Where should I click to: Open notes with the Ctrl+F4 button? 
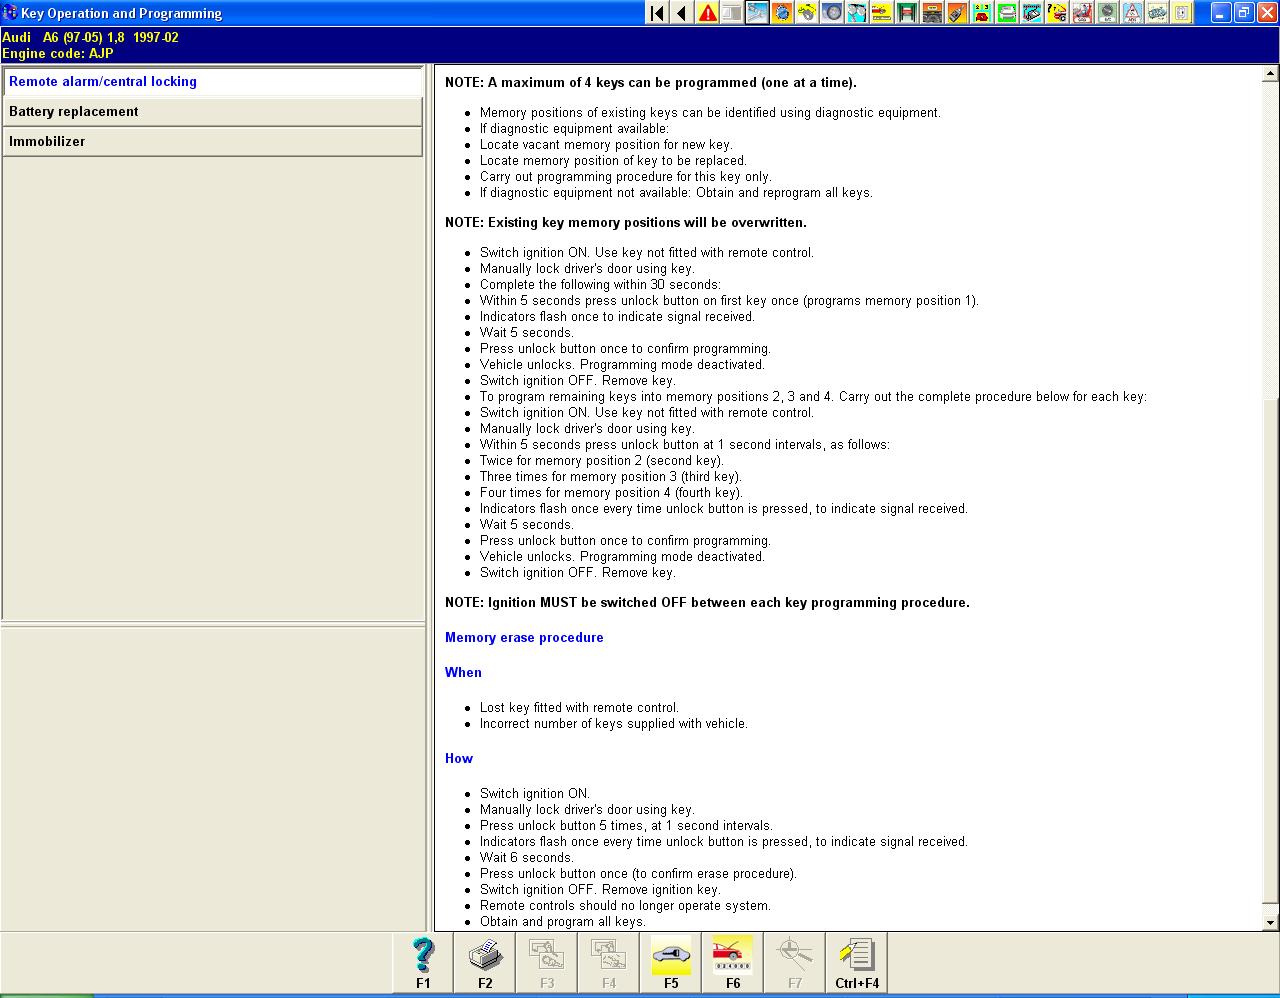[857, 963]
